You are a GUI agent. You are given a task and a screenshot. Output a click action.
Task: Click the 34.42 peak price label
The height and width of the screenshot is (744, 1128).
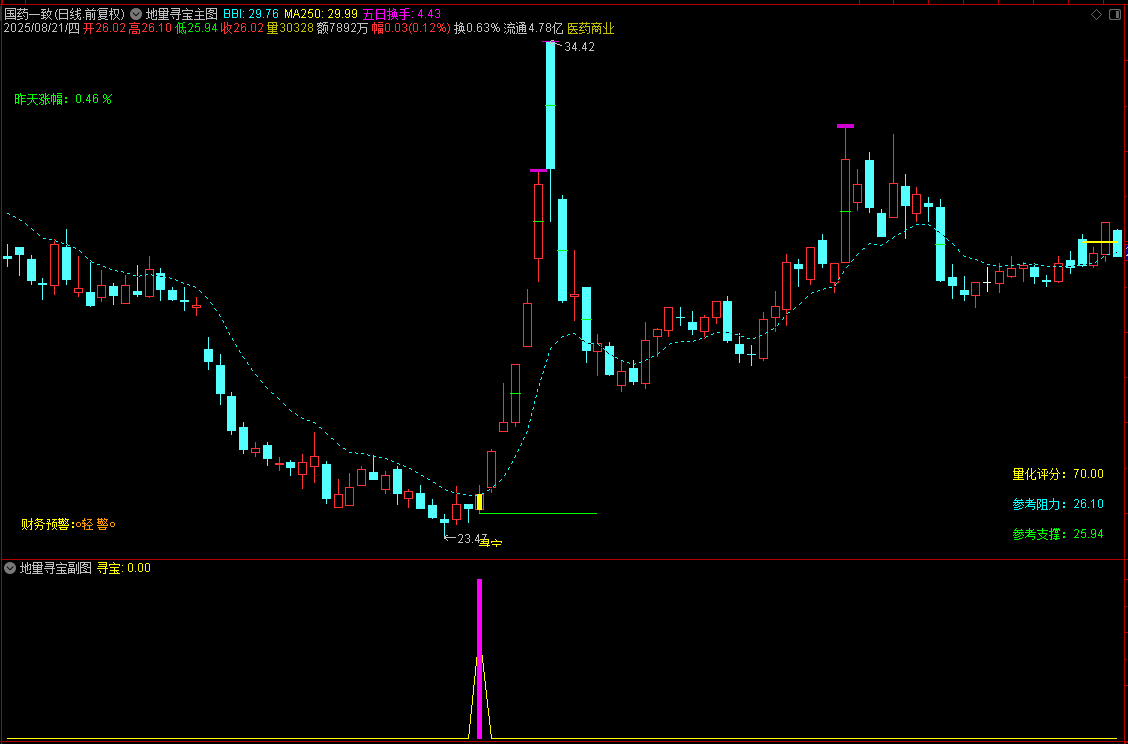click(x=579, y=47)
